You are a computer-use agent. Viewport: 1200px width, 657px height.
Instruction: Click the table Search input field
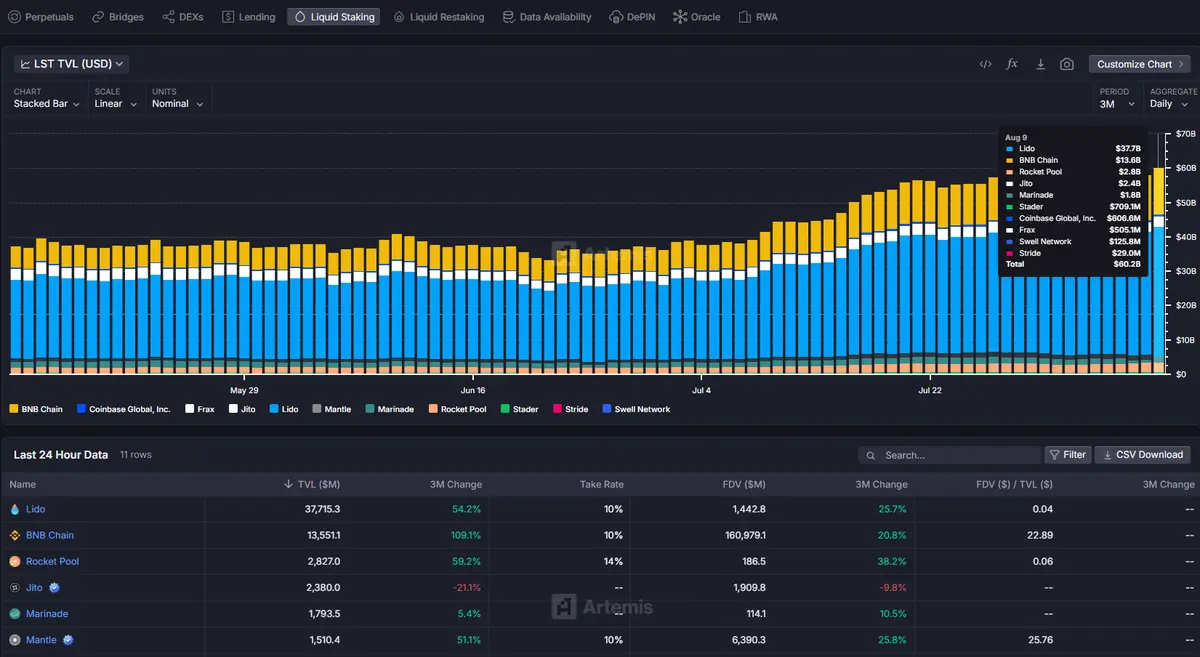click(949, 455)
